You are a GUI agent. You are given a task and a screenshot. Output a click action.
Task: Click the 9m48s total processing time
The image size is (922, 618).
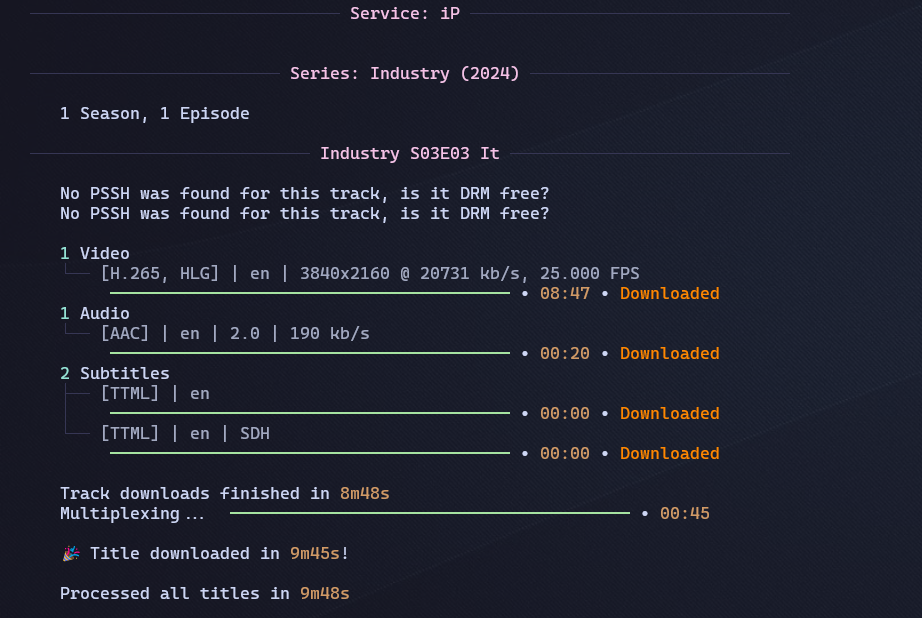pyautogui.click(x=324, y=593)
